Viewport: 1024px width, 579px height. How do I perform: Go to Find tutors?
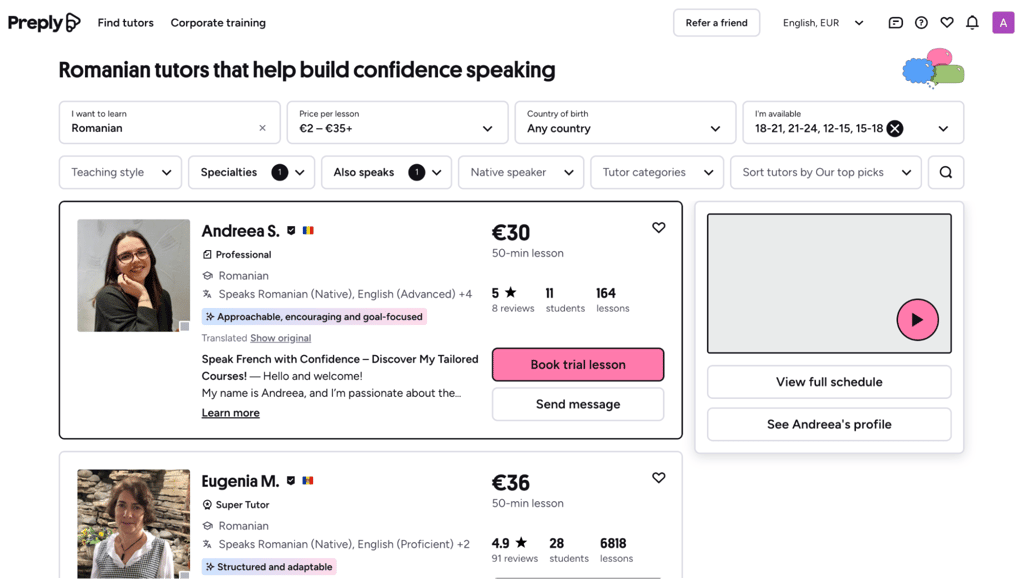(125, 23)
